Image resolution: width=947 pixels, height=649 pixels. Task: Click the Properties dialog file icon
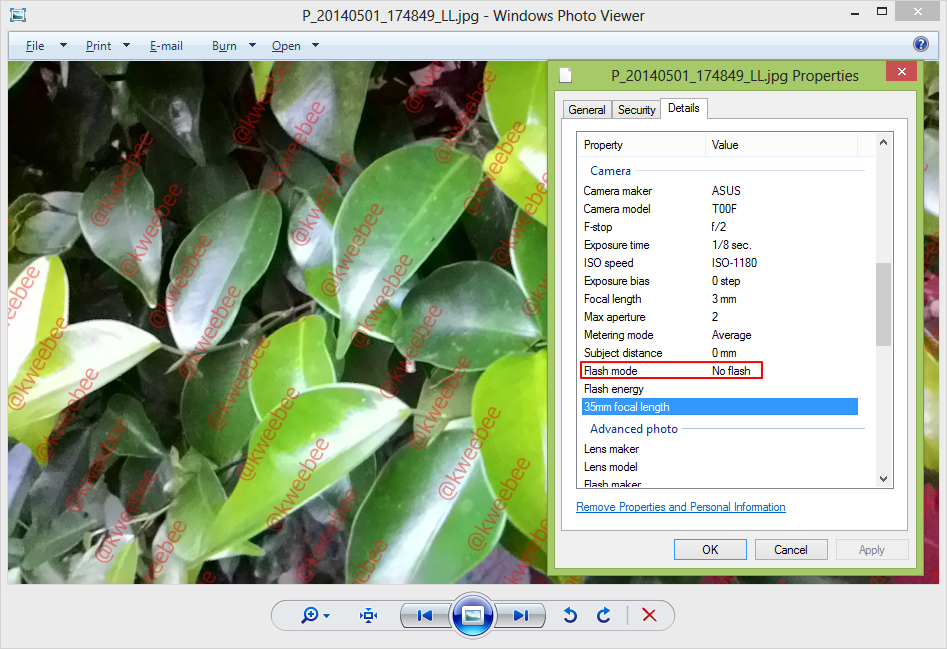click(566, 75)
